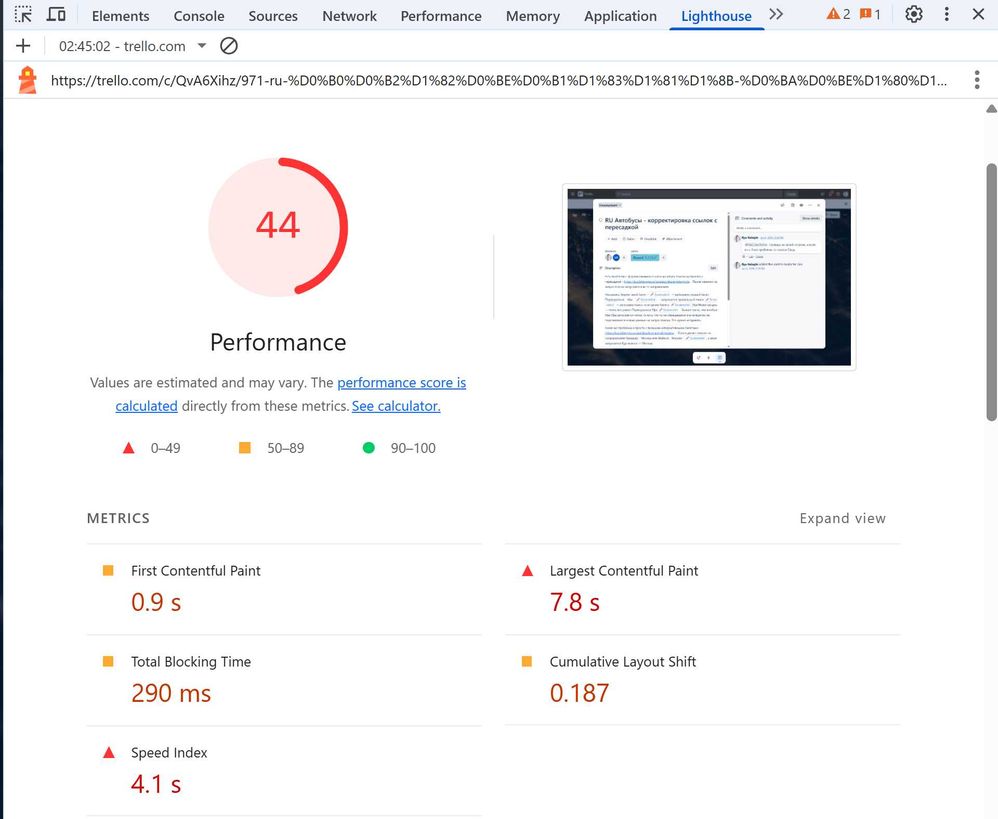Click the red triangle beside Speed Index

click(x=109, y=752)
